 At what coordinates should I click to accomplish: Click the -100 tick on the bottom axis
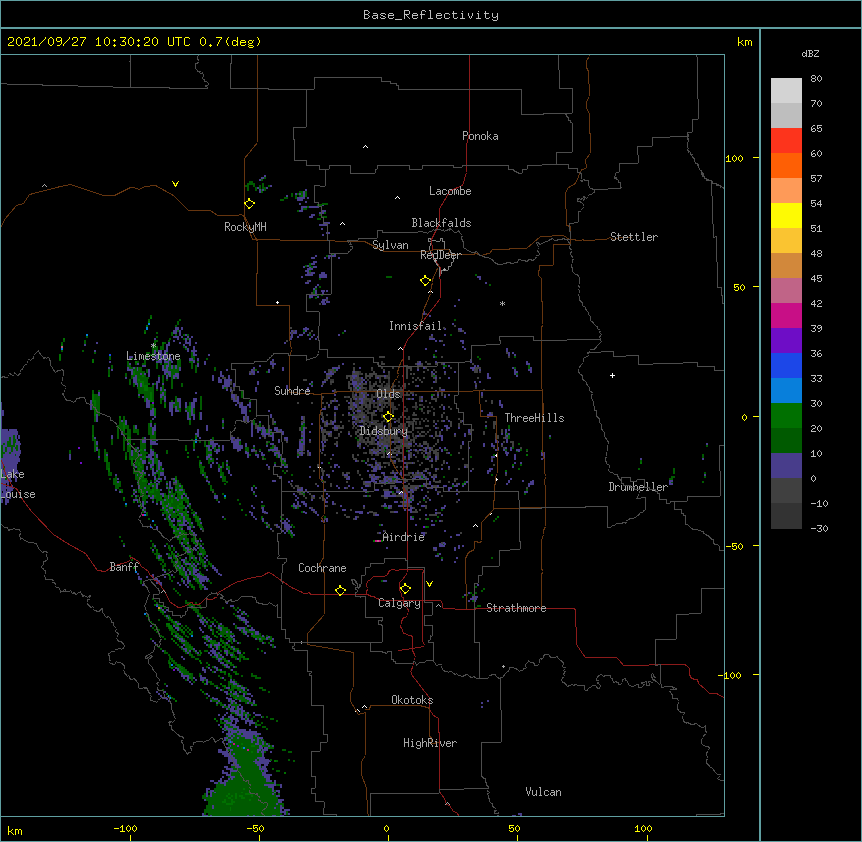click(125, 828)
